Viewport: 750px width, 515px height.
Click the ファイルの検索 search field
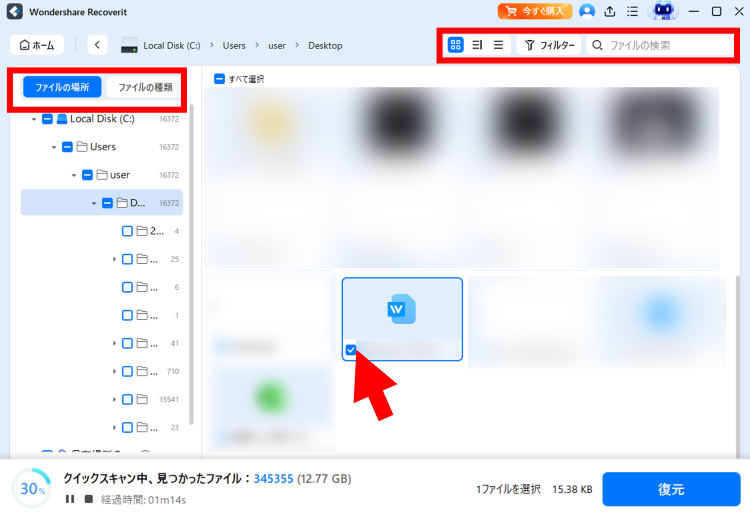pyautogui.click(x=660, y=45)
